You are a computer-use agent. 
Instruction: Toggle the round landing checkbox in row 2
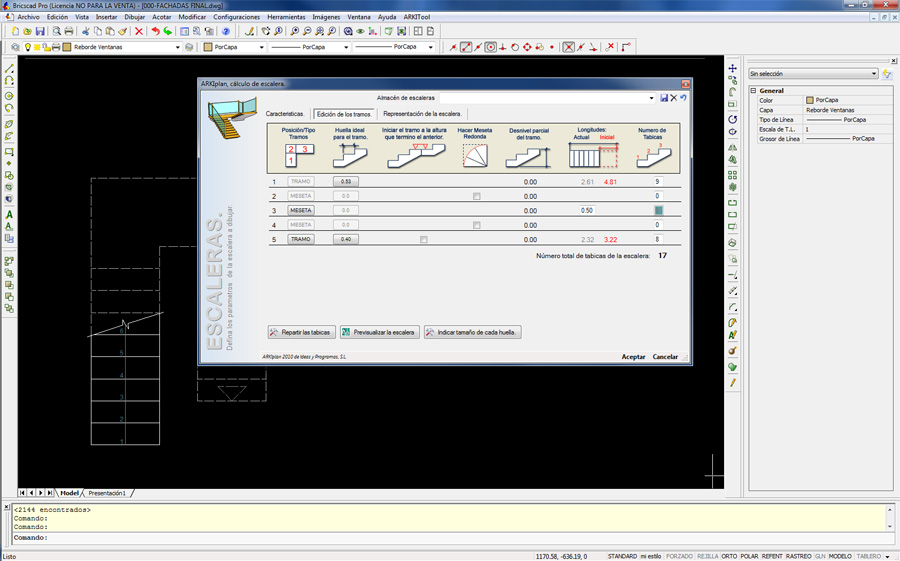tap(476, 196)
